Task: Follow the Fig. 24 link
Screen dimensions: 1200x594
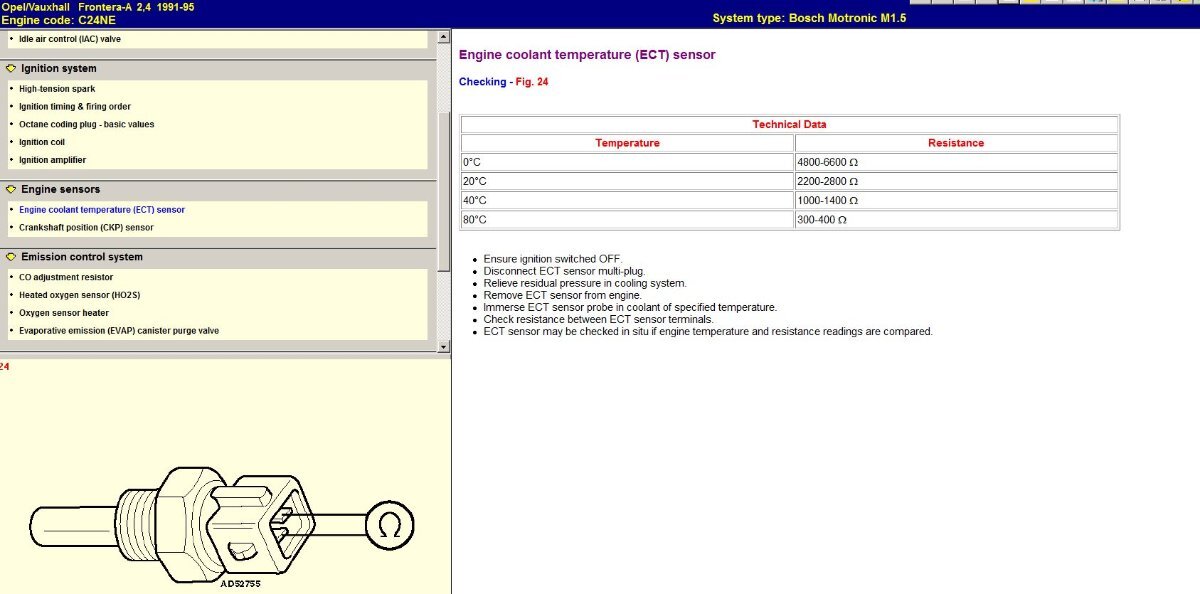Action: coord(532,82)
